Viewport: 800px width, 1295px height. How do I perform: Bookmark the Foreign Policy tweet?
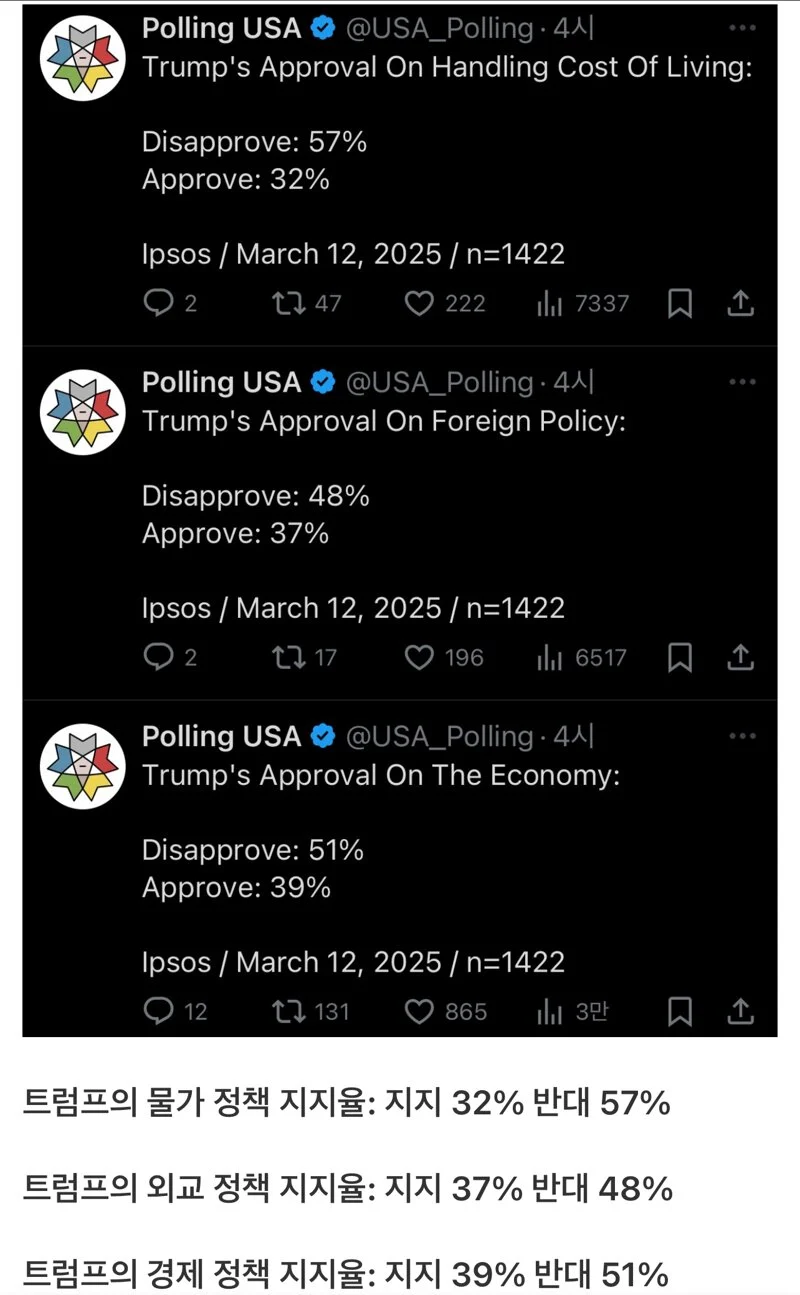[x=680, y=657]
